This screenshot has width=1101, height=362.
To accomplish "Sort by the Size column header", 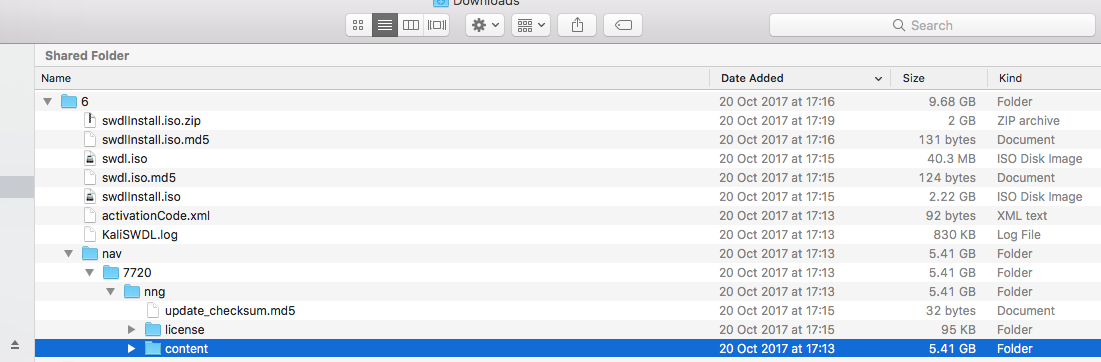I will (x=939, y=79).
